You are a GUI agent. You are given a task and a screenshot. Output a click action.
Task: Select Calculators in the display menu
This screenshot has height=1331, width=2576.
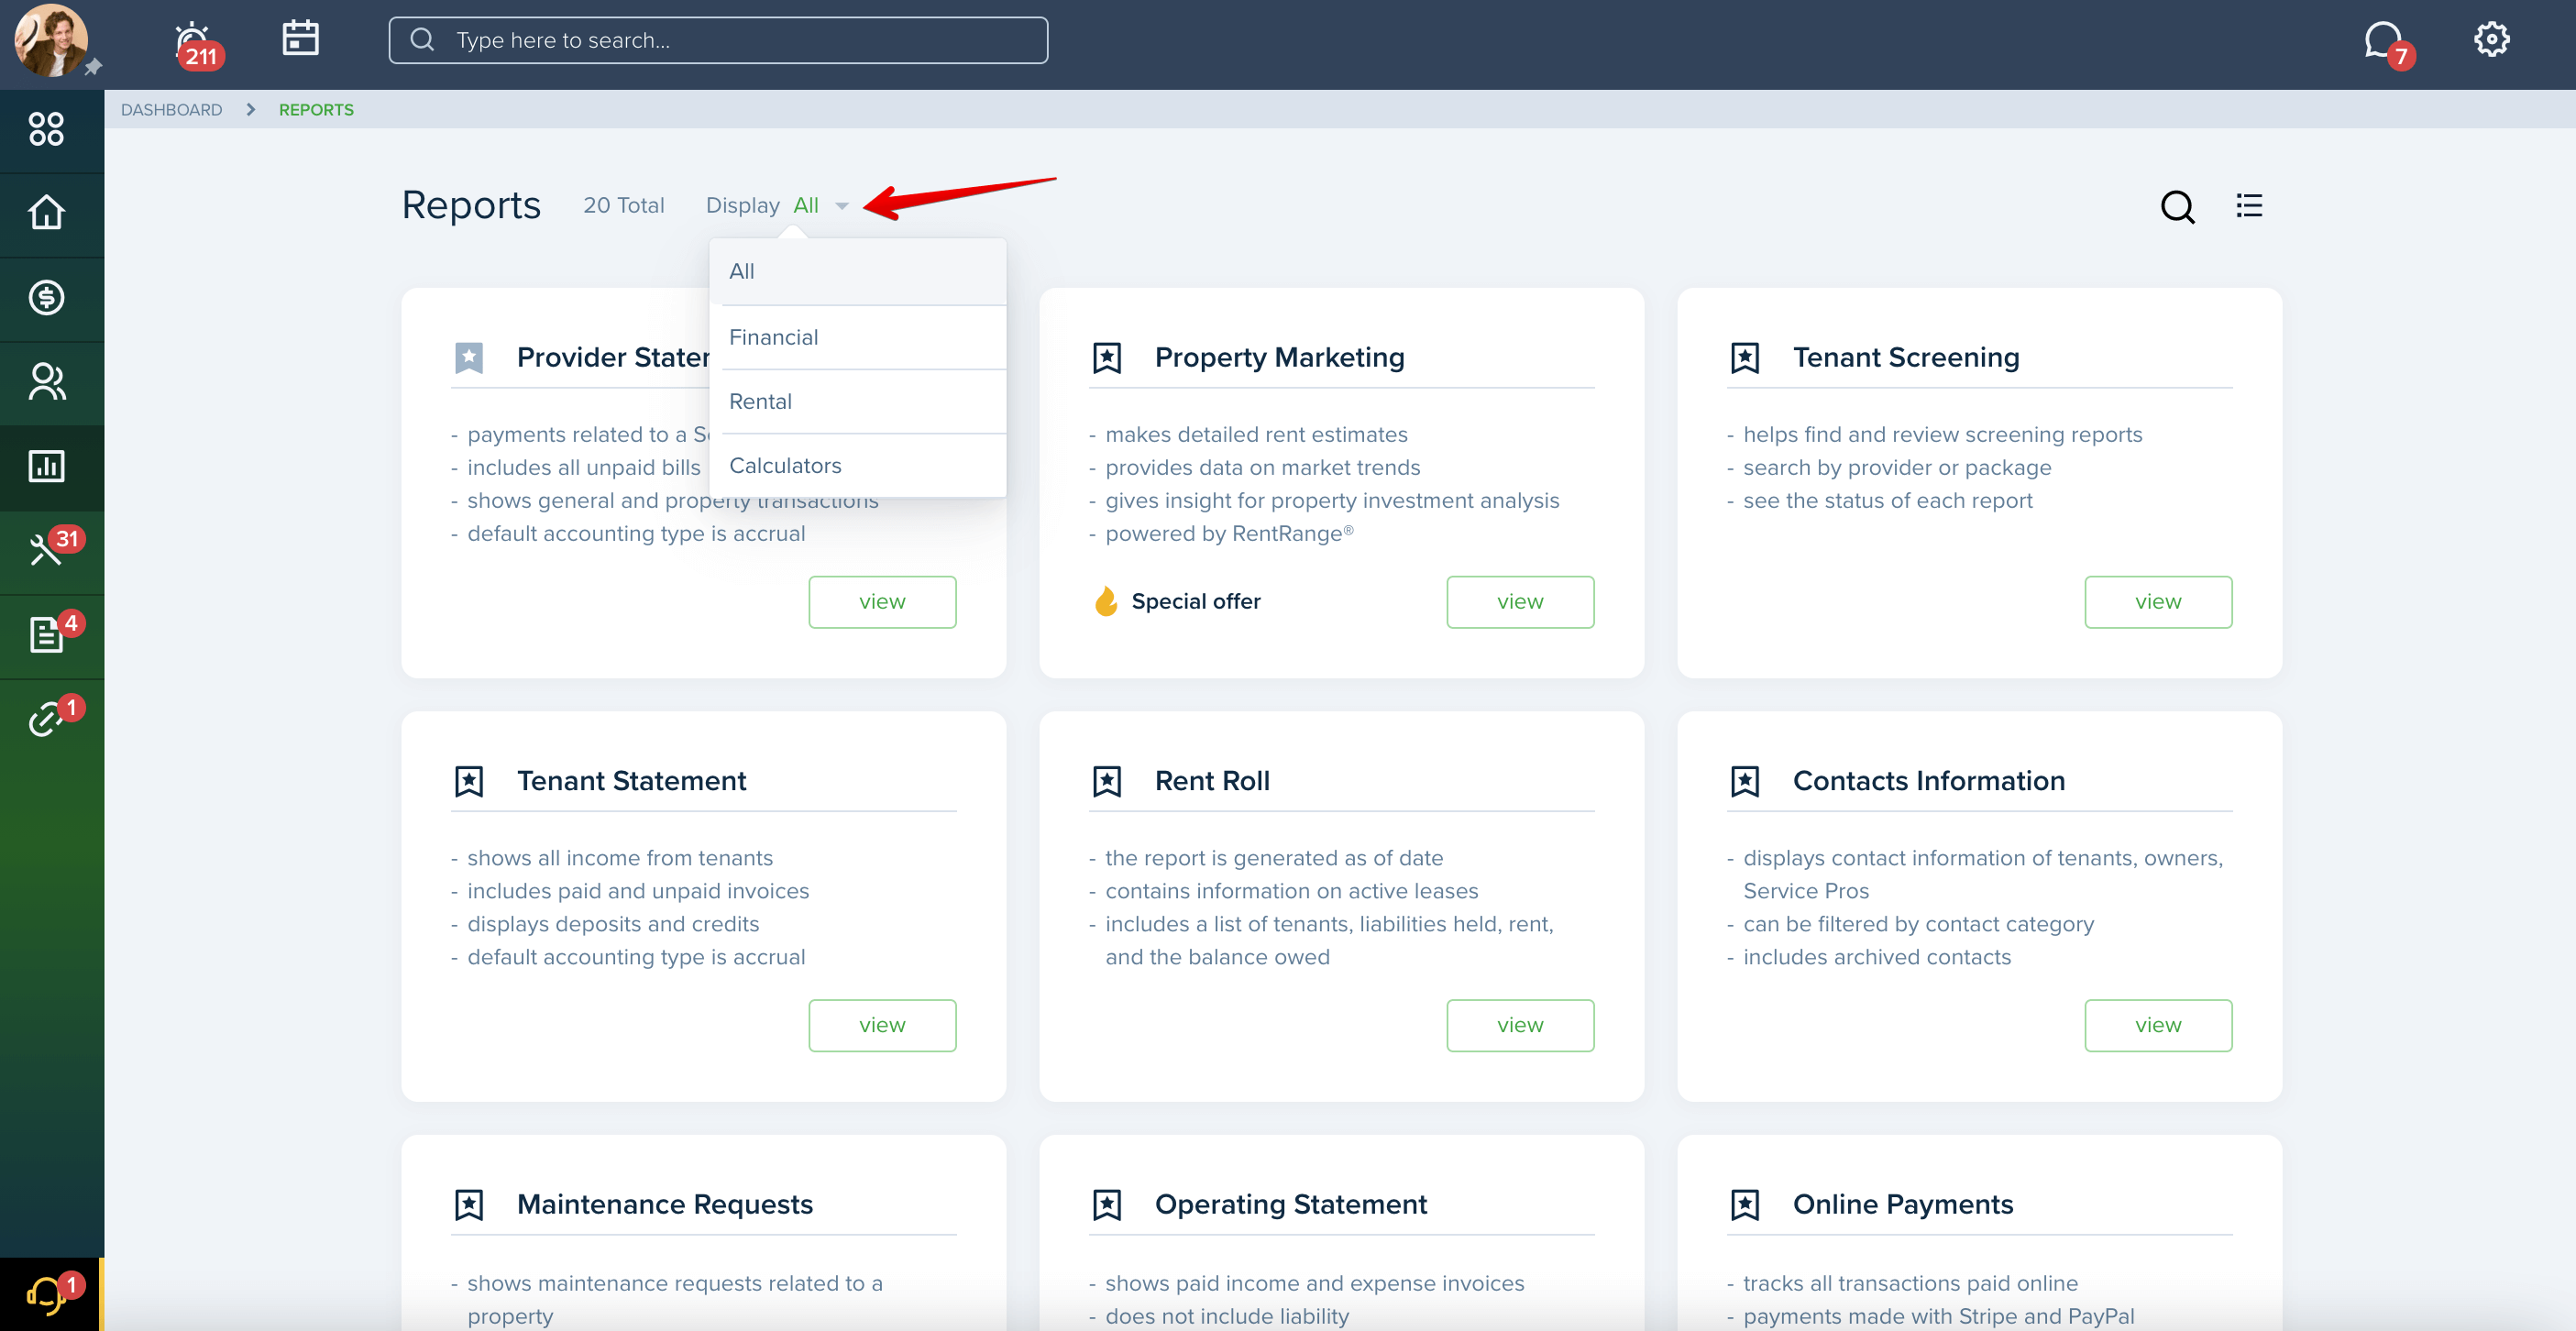(x=857, y=465)
